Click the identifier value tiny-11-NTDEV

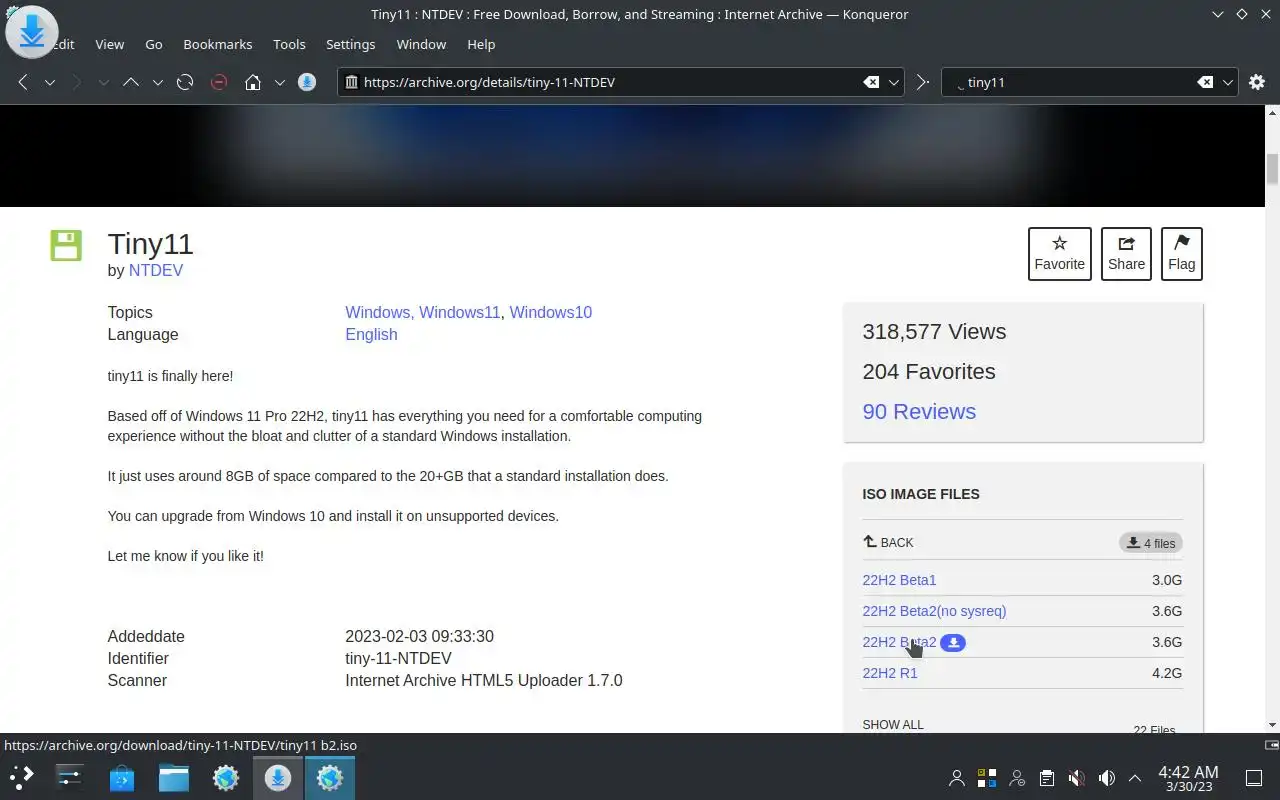(x=398, y=658)
